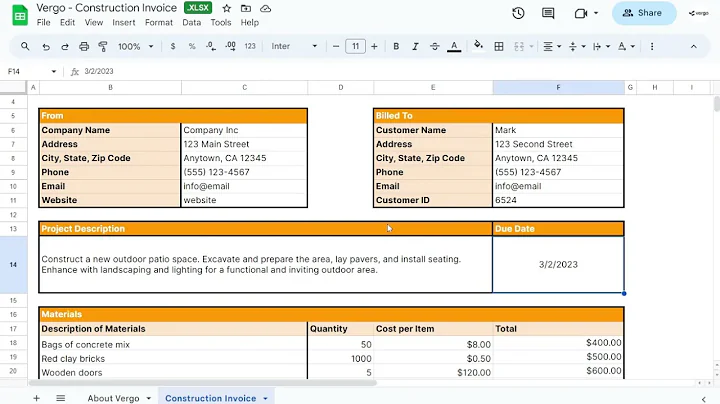
Task: Open the Data menu
Action: [191, 22]
